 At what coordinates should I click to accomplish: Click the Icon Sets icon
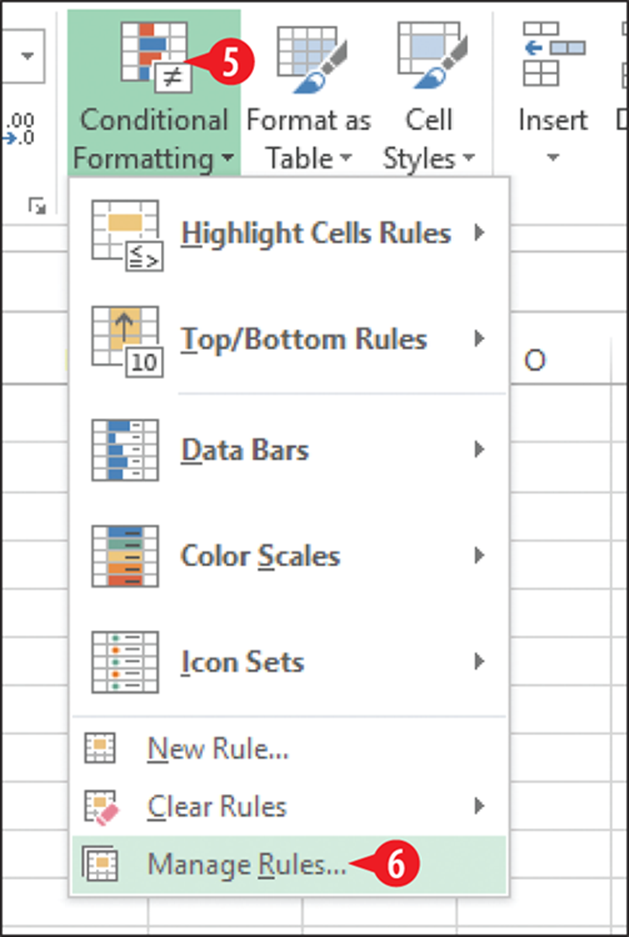(125, 662)
